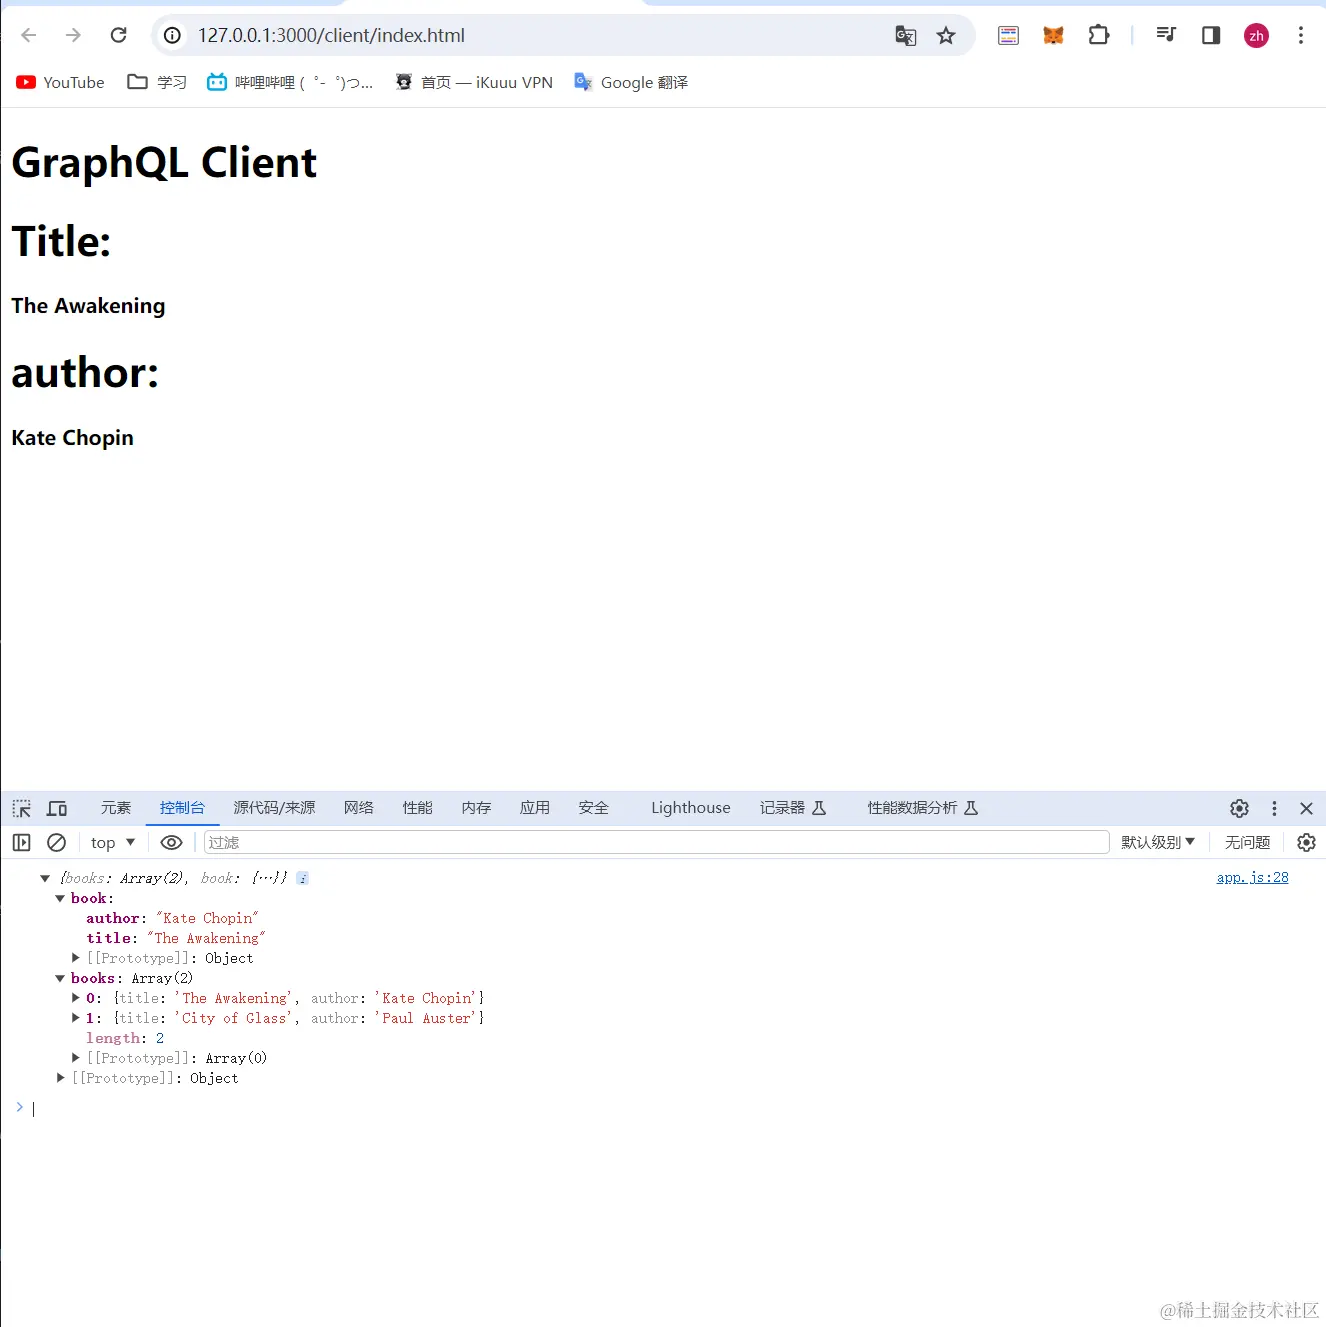Switch to the 元素 tab
This screenshot has width=1326, height=1327.
(116, 808)
